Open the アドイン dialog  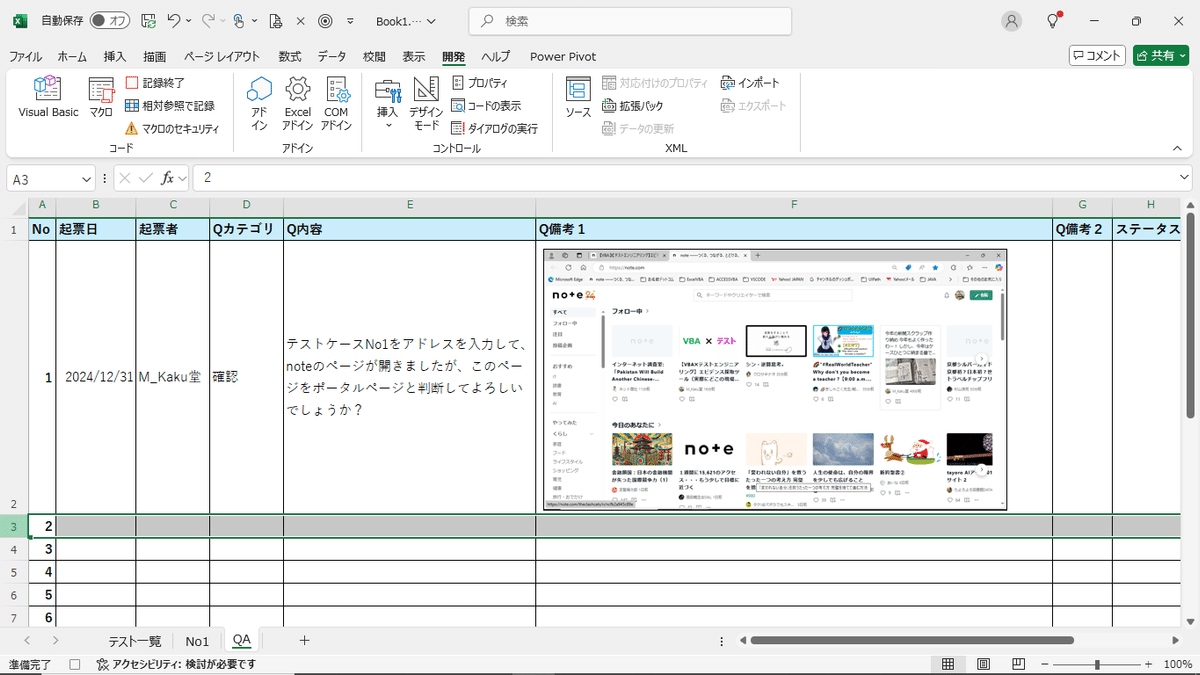pos(259,104)
